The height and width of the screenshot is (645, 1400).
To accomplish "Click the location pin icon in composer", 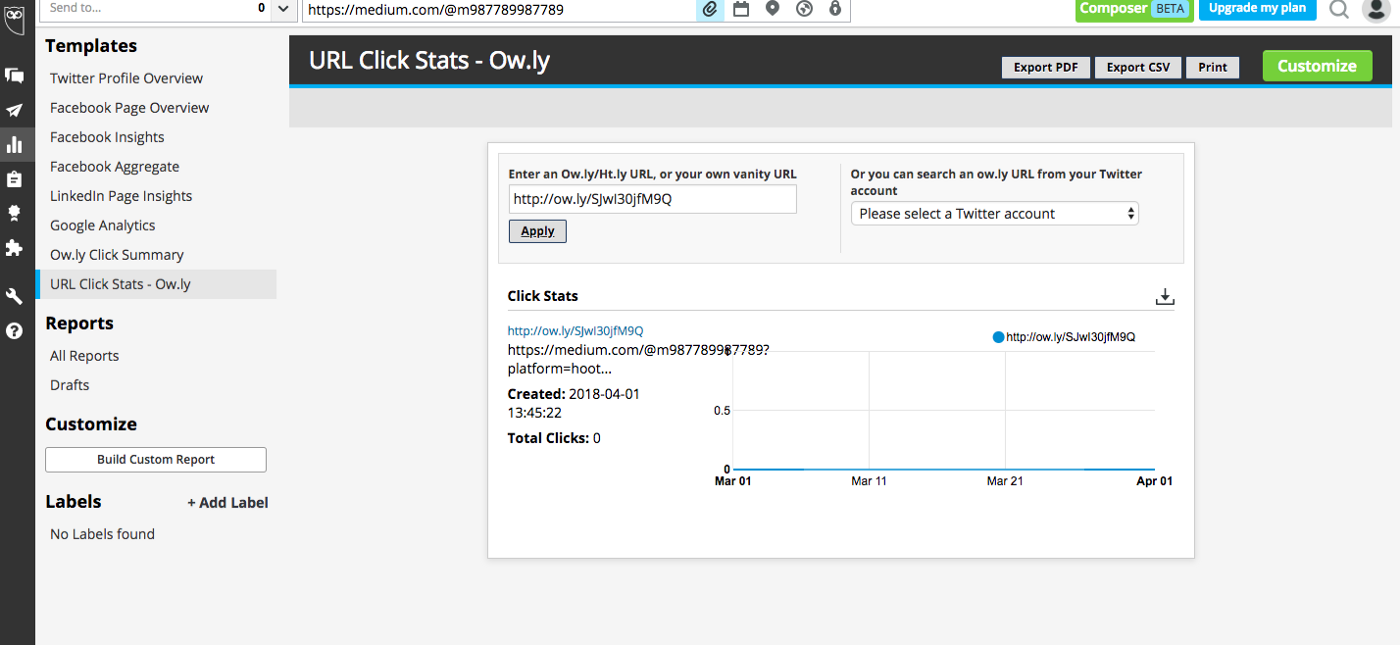I will [x=772, y=9].
